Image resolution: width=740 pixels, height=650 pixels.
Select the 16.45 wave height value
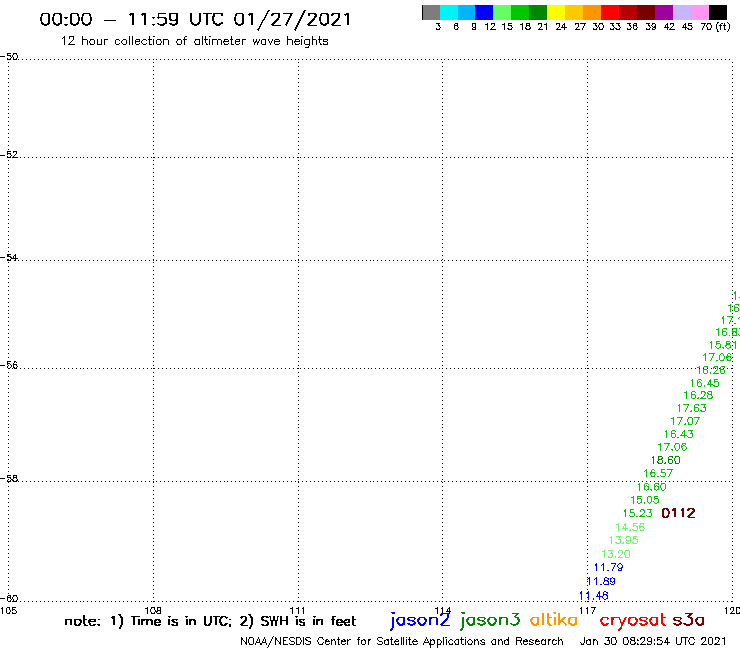coord(705,383)
